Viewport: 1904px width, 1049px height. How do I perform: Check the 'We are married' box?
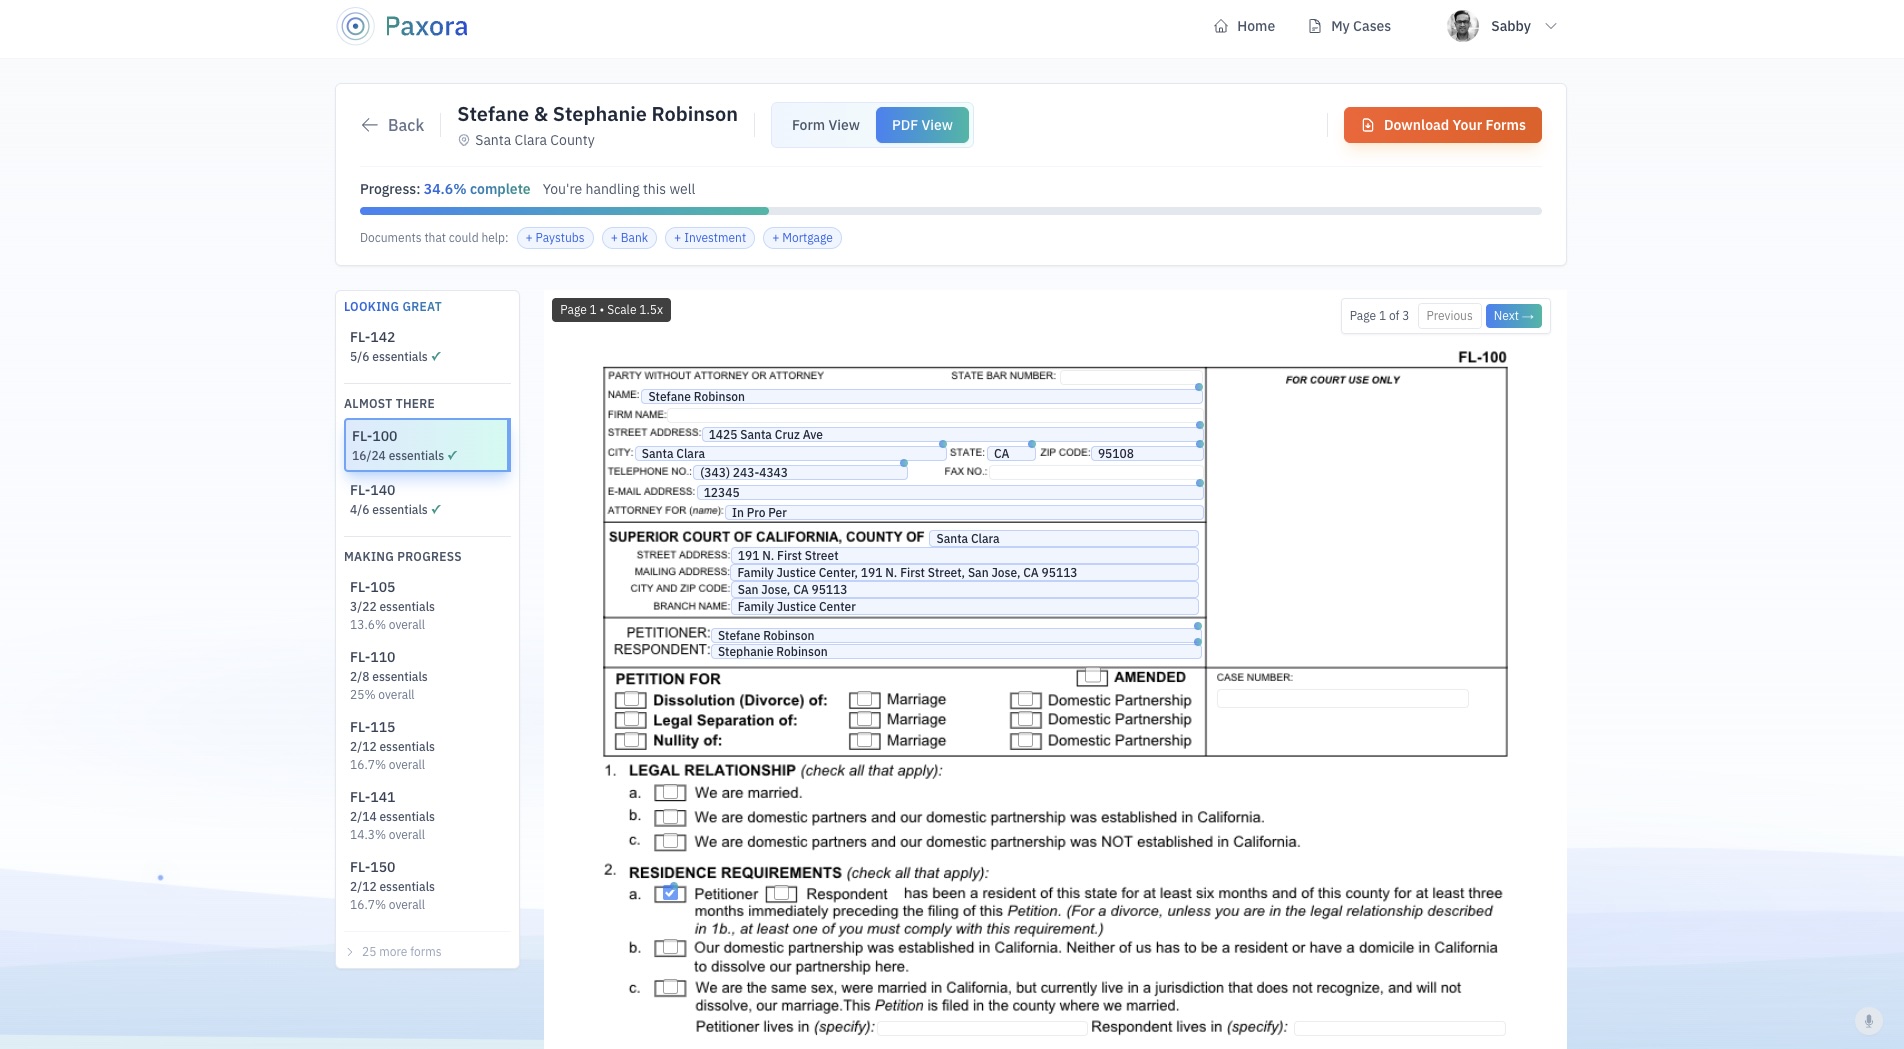tap(670, 793)
